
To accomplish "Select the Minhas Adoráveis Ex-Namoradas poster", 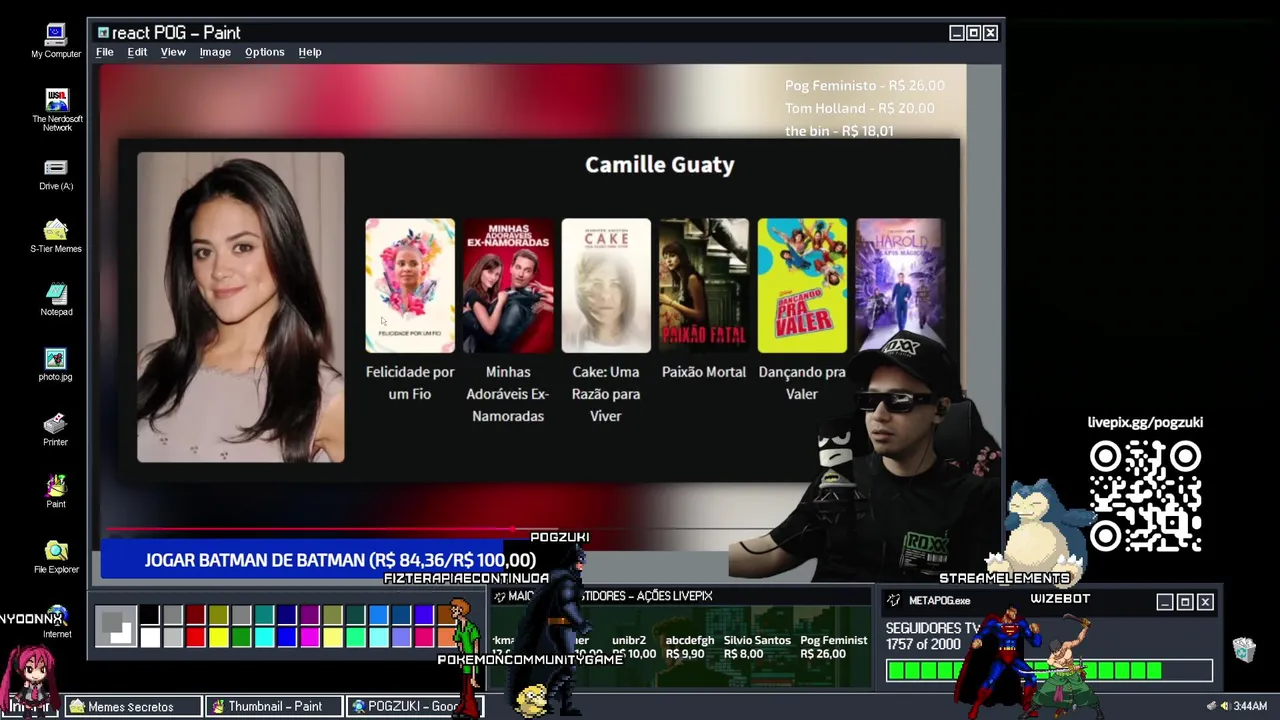I will (508, 286).
